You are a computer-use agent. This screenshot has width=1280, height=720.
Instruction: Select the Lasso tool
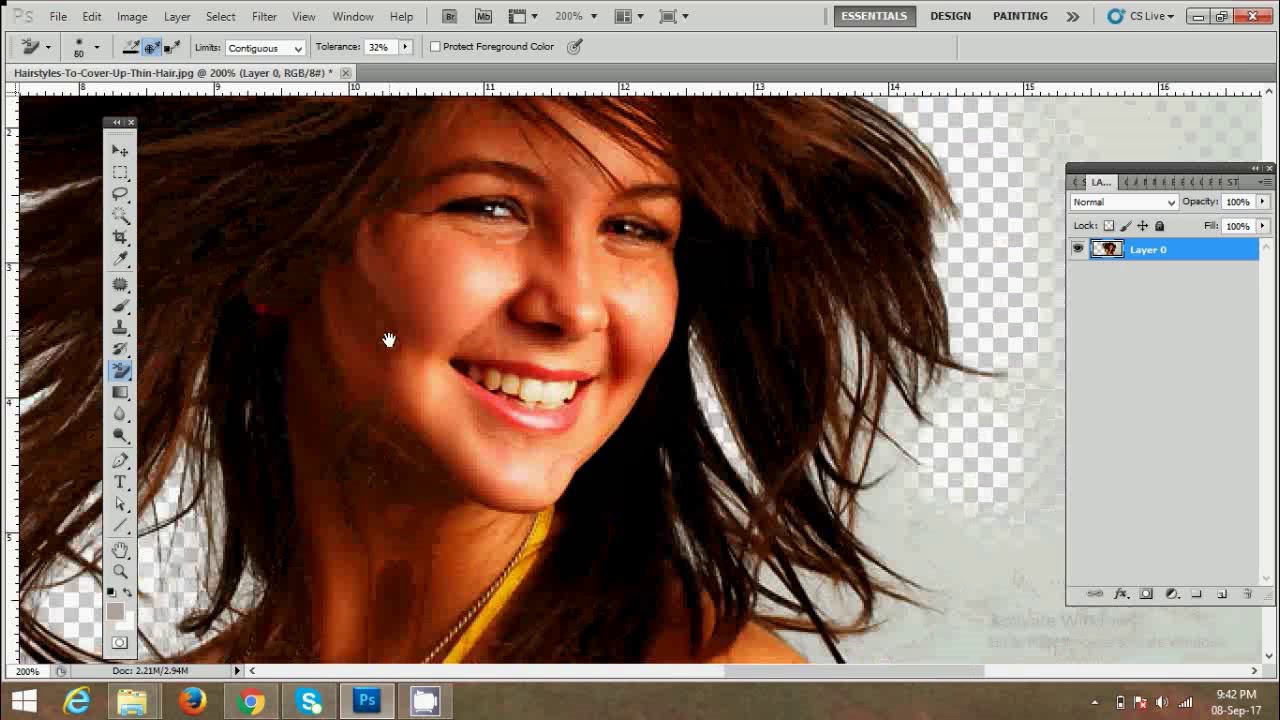[120, 193]
